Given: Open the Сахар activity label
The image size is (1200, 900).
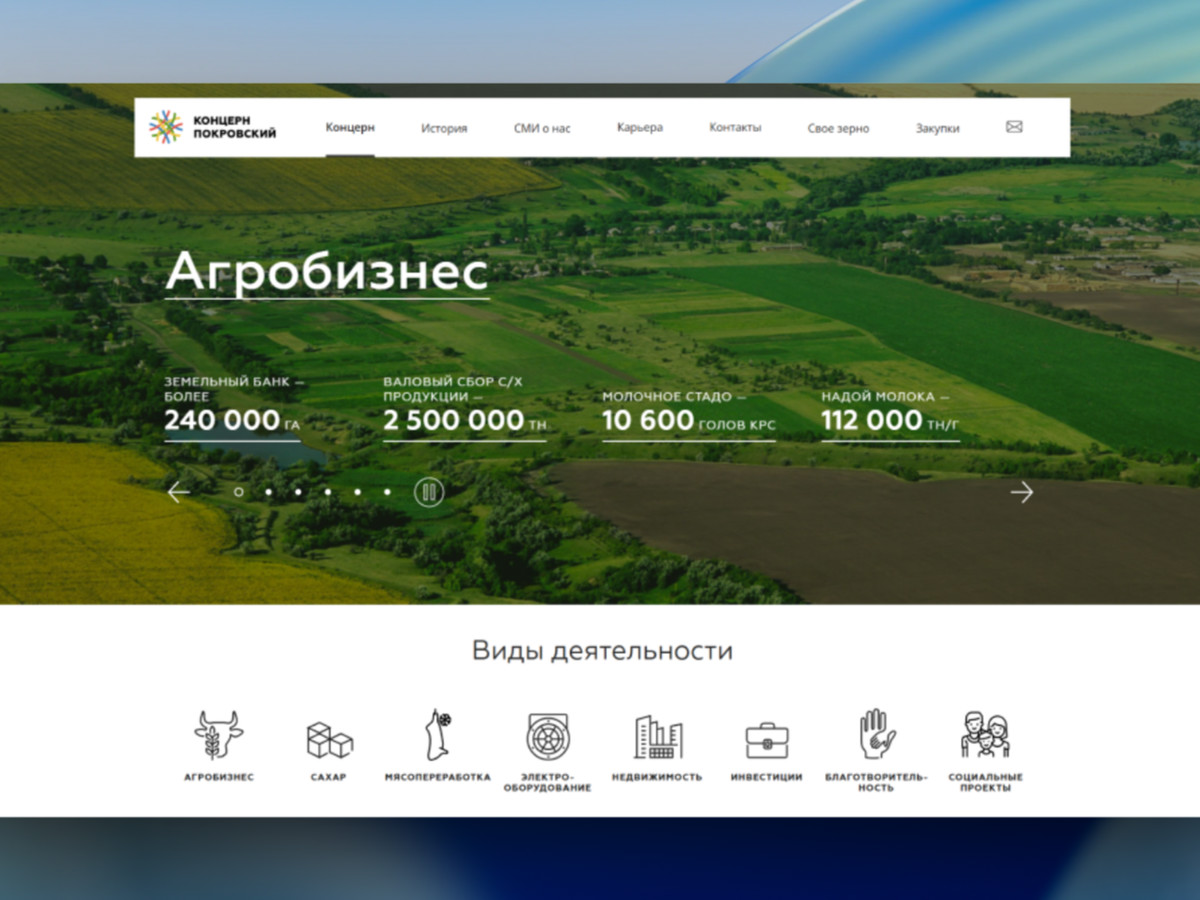Looking at the screenshot, I should point(329,777).
